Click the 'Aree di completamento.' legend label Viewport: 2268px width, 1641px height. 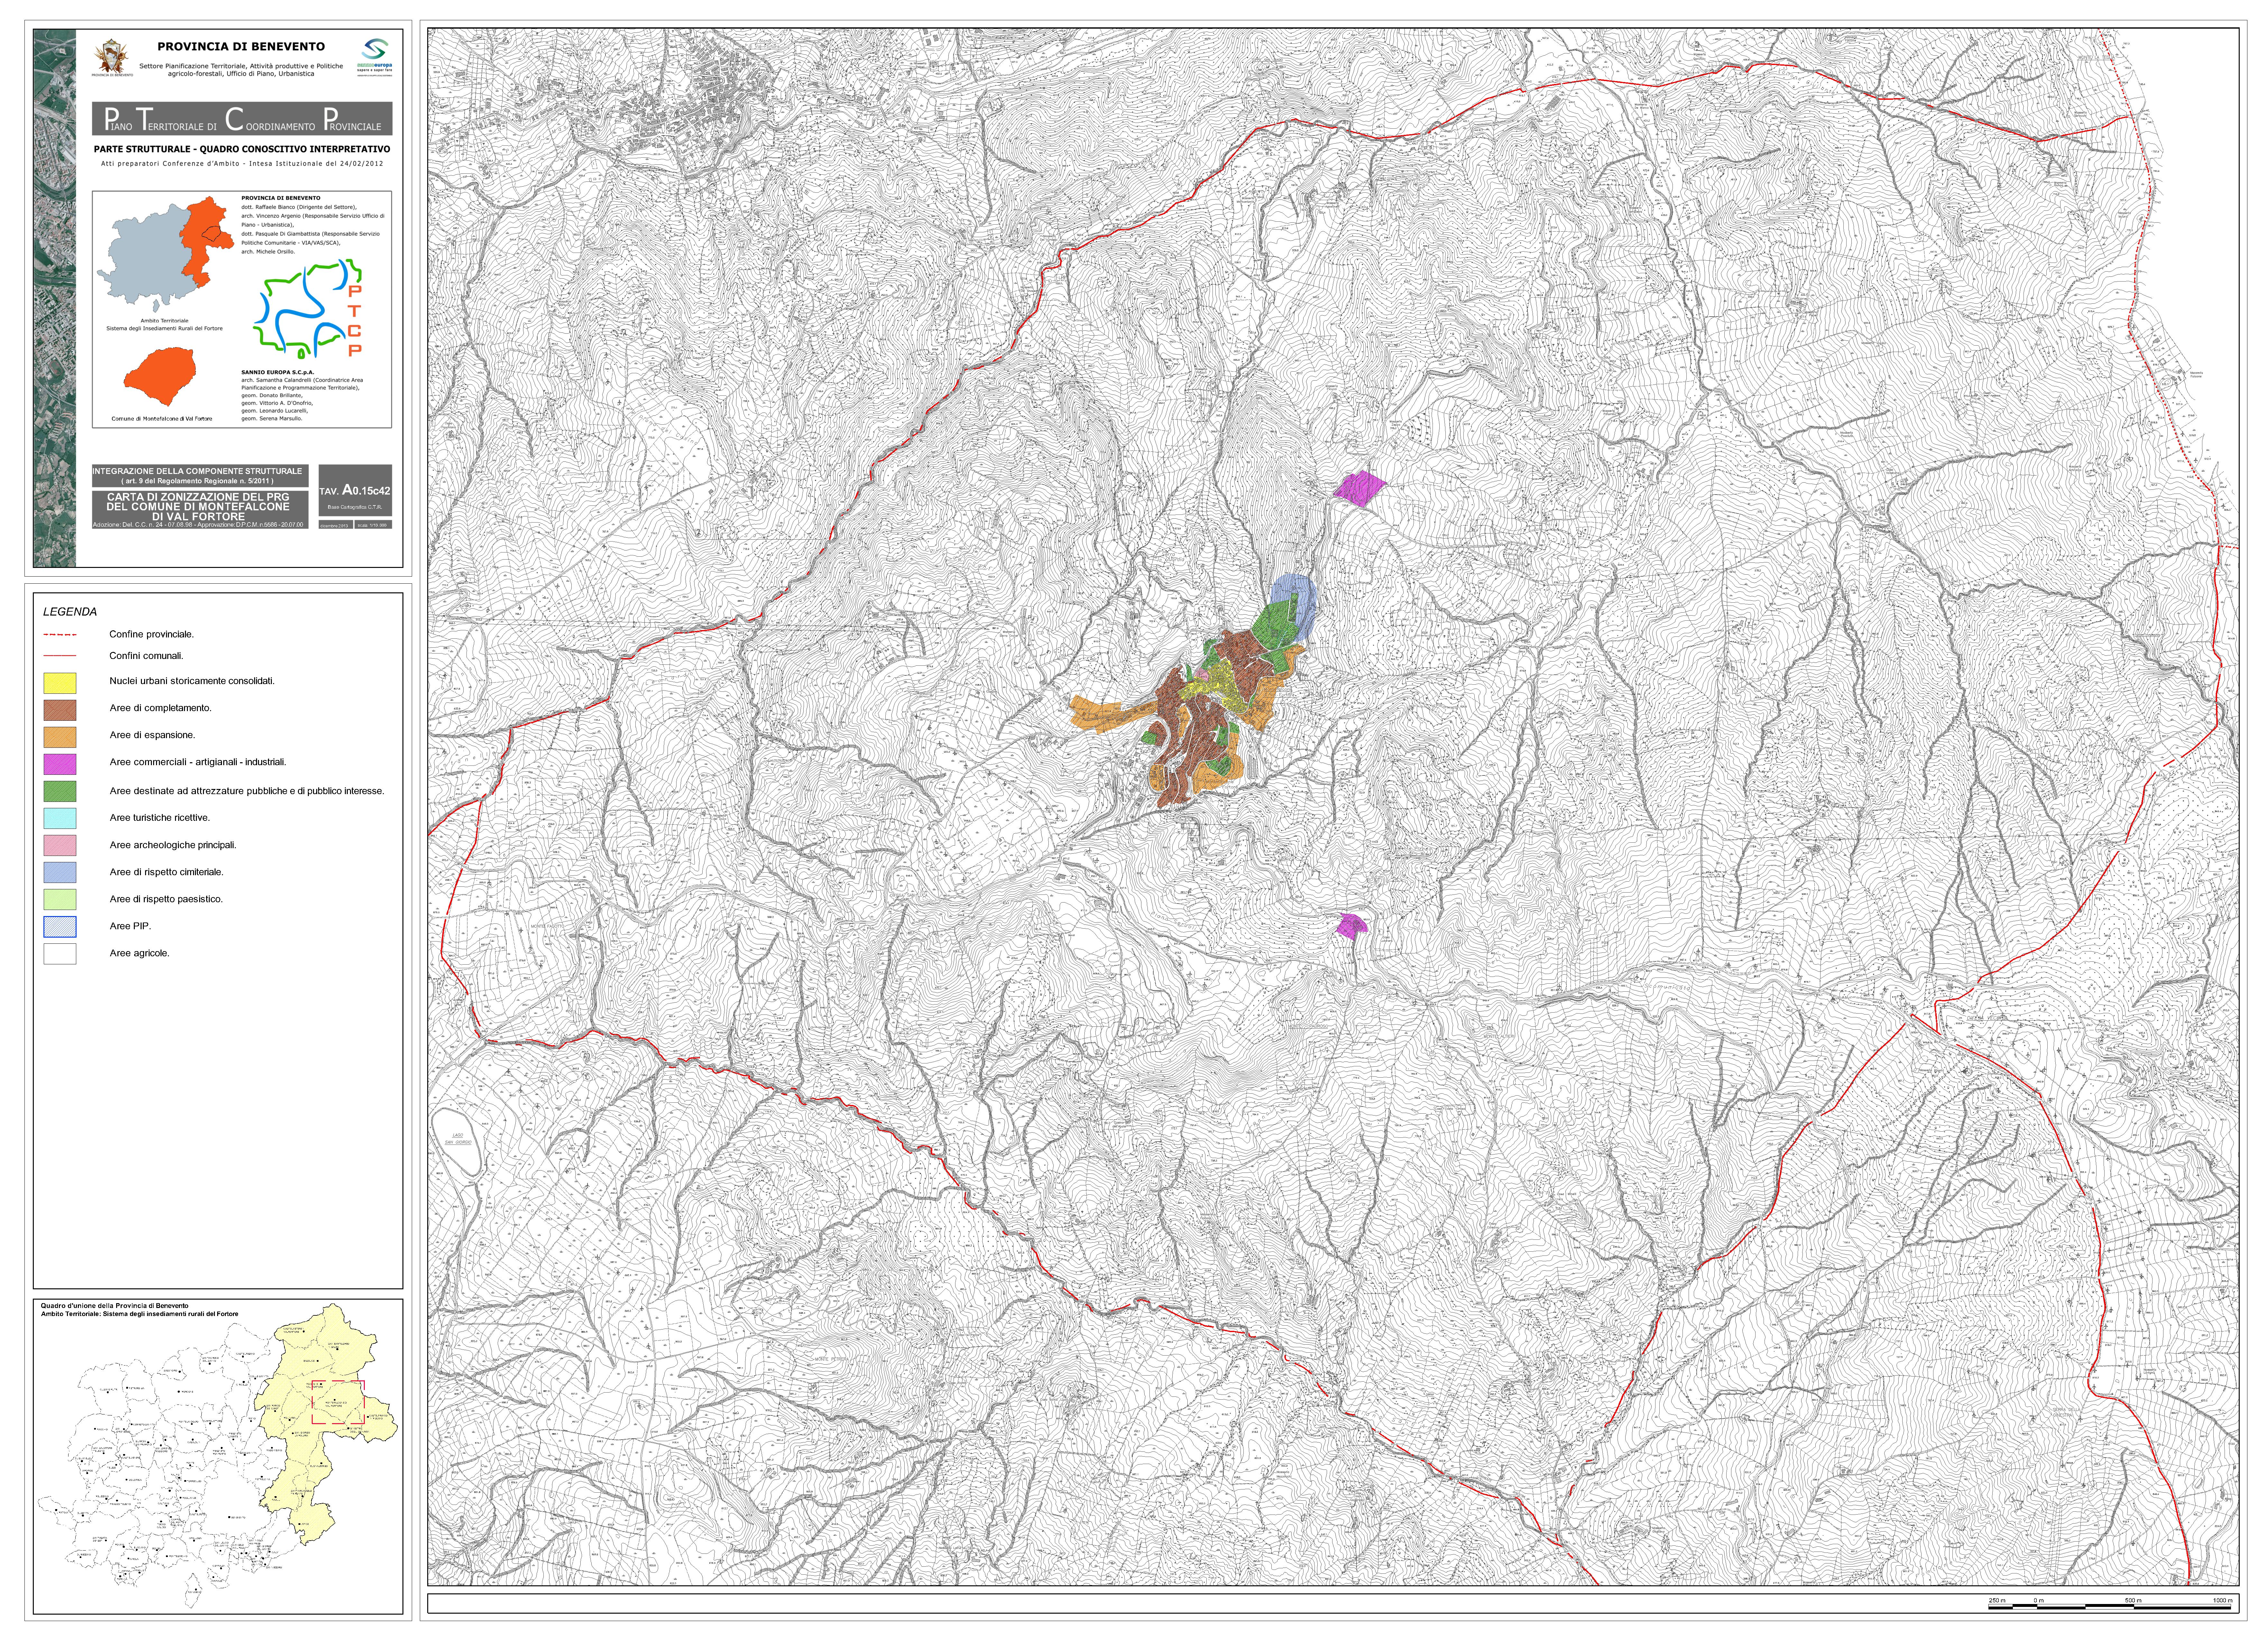point(161,708)
